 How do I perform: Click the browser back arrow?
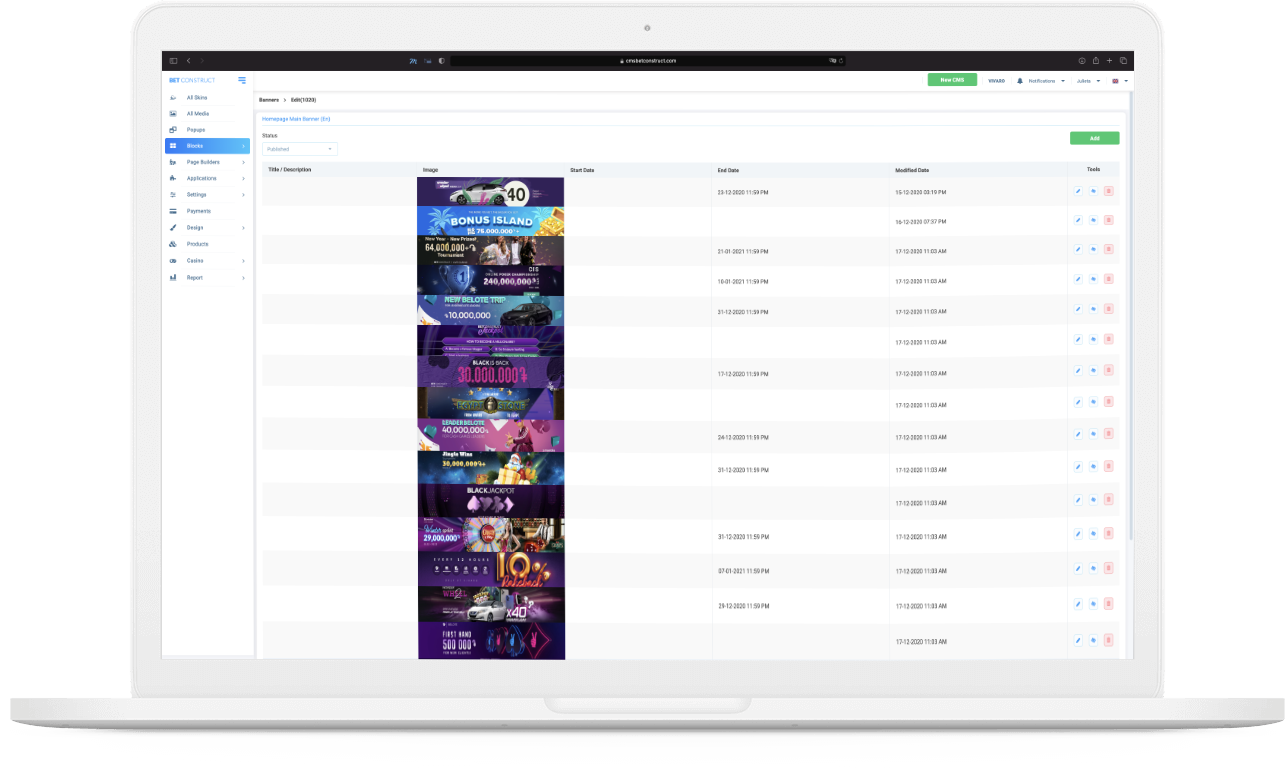click(188, 61)
